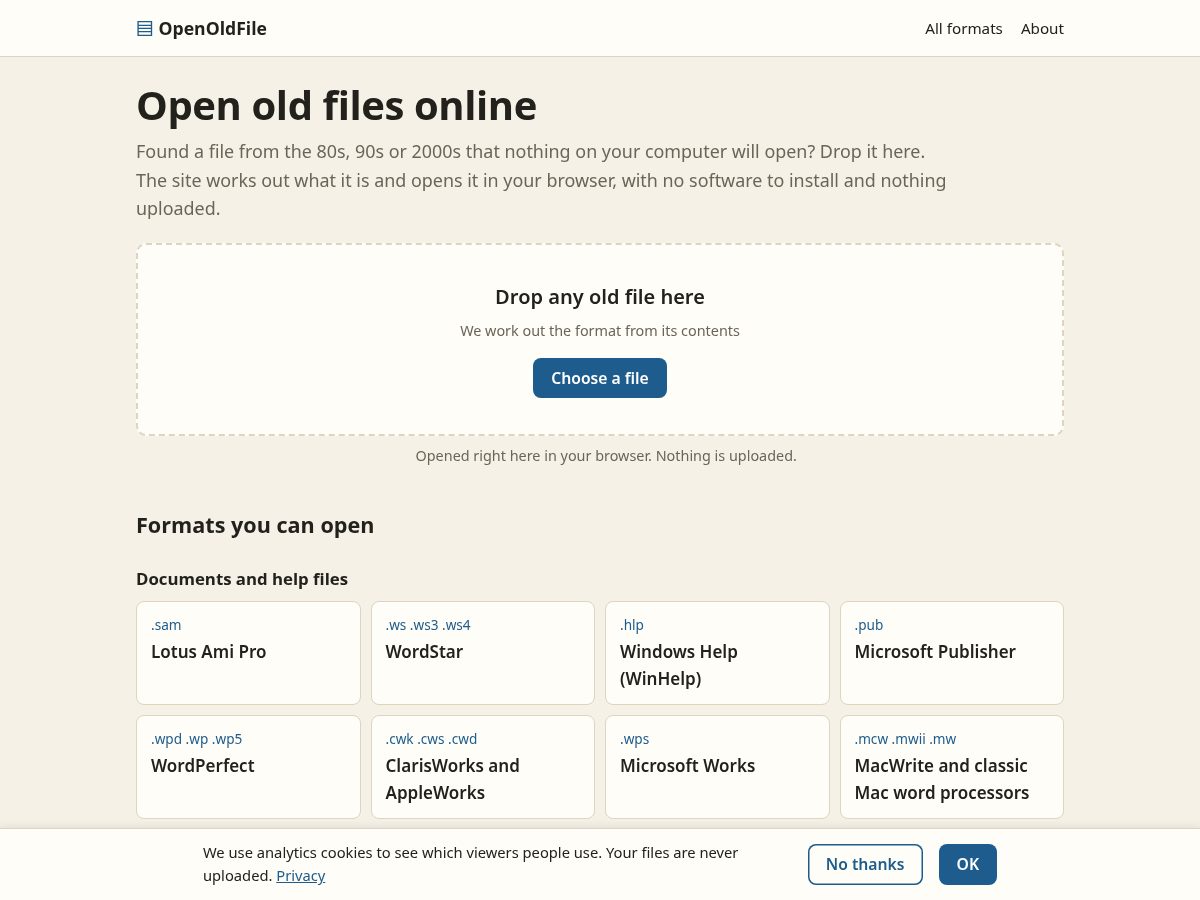Open the Windows Help (WinHelp) card

(x=717, y=653)
